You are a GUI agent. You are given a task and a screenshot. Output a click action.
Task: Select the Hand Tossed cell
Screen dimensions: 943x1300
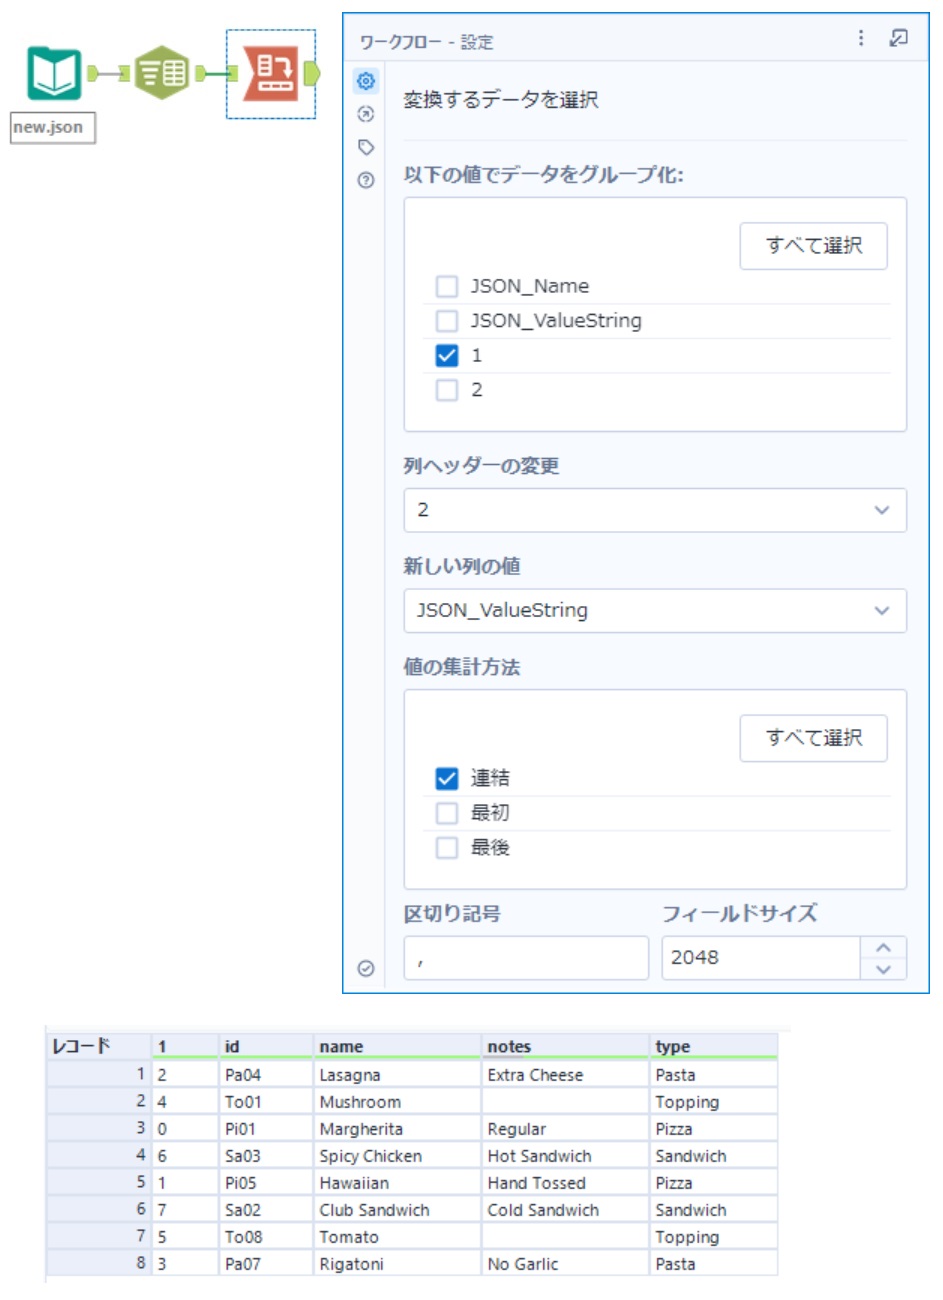(x=565, y=1183)
